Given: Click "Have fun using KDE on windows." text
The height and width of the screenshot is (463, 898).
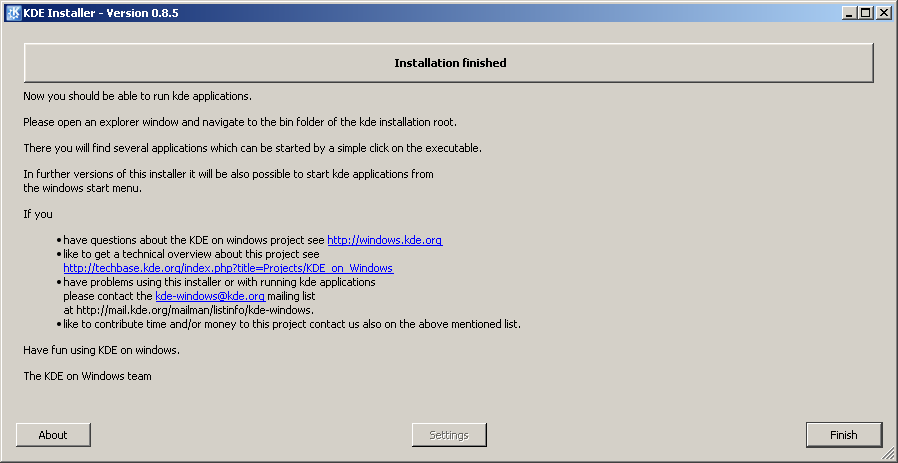Looking at the screenshot, I should pyautogui.click(x=101, y=350).
